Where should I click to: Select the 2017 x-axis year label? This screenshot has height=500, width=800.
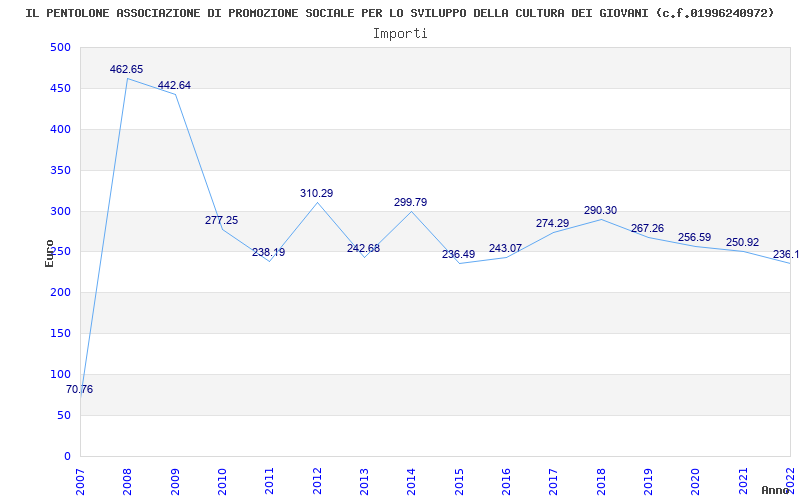[554, 481]
